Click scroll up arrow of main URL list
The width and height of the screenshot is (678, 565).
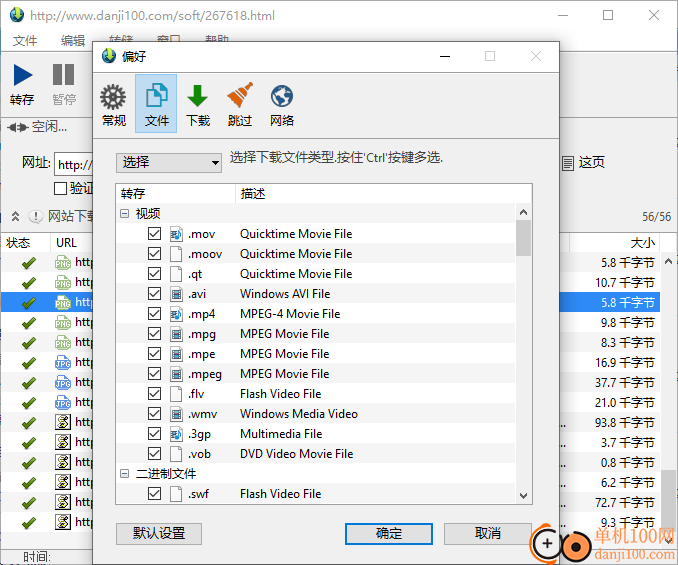coord(668,261)
